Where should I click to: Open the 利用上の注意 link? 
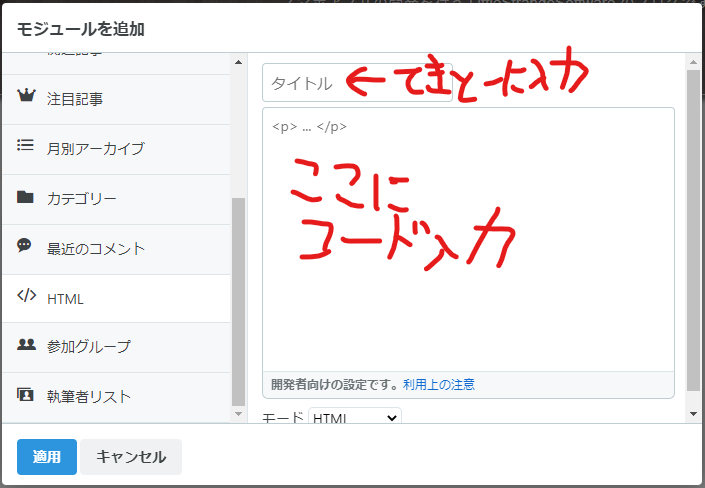(x=439, y=385)
